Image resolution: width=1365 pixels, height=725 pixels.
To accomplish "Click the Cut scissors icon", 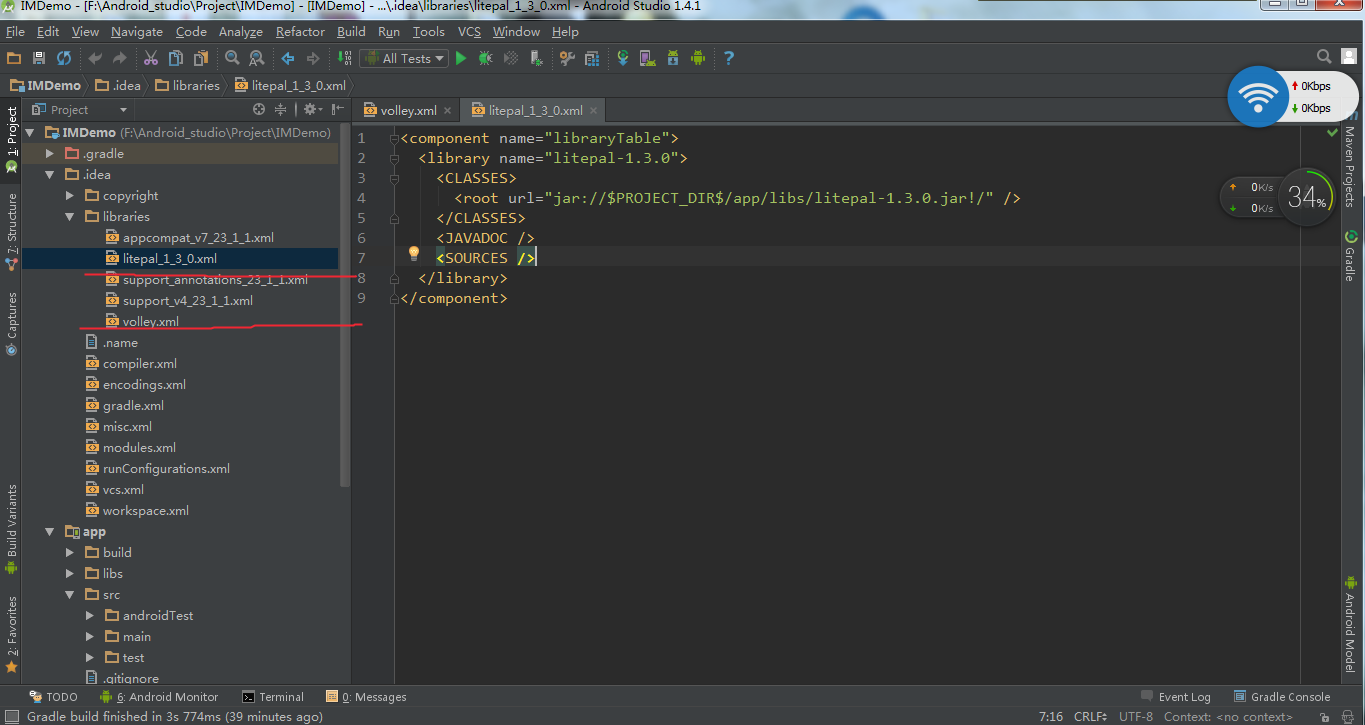I will 151,58.
